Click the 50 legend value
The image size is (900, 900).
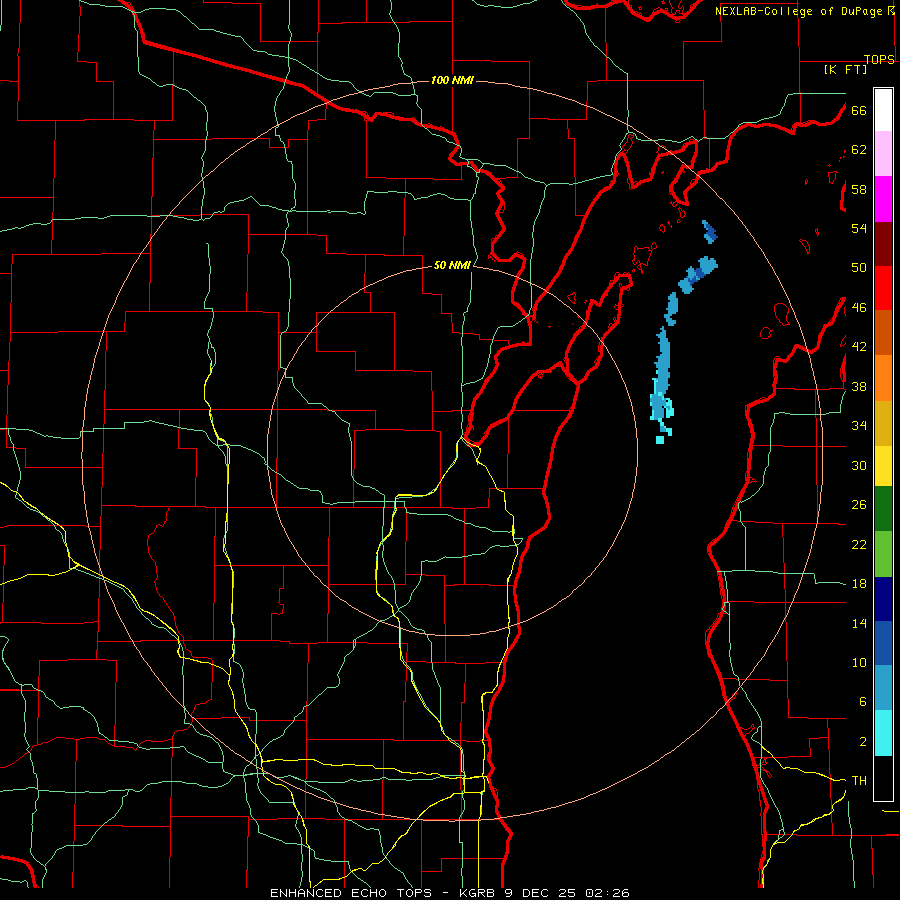859,268
